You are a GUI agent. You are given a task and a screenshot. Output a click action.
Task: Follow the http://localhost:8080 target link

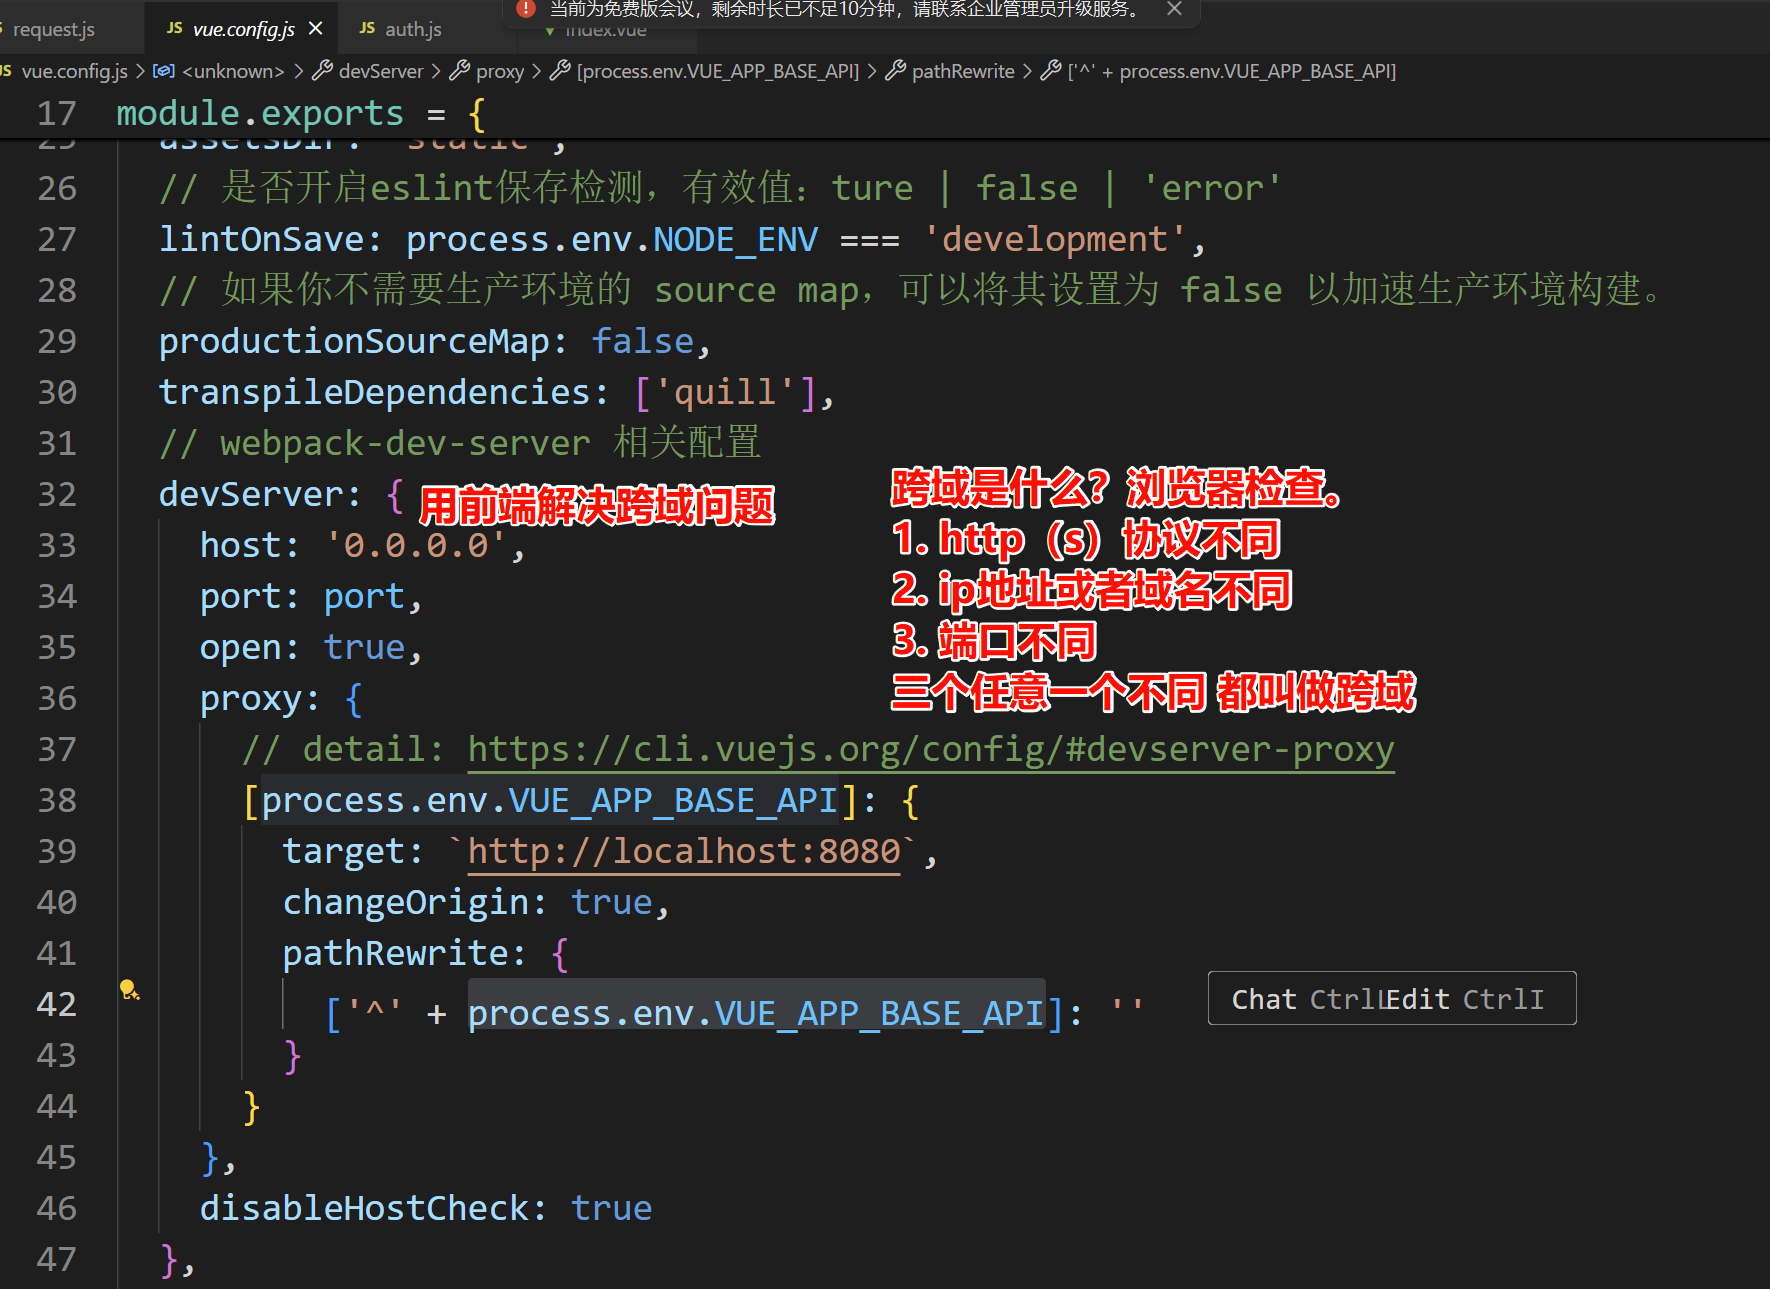tap(684, 851)
